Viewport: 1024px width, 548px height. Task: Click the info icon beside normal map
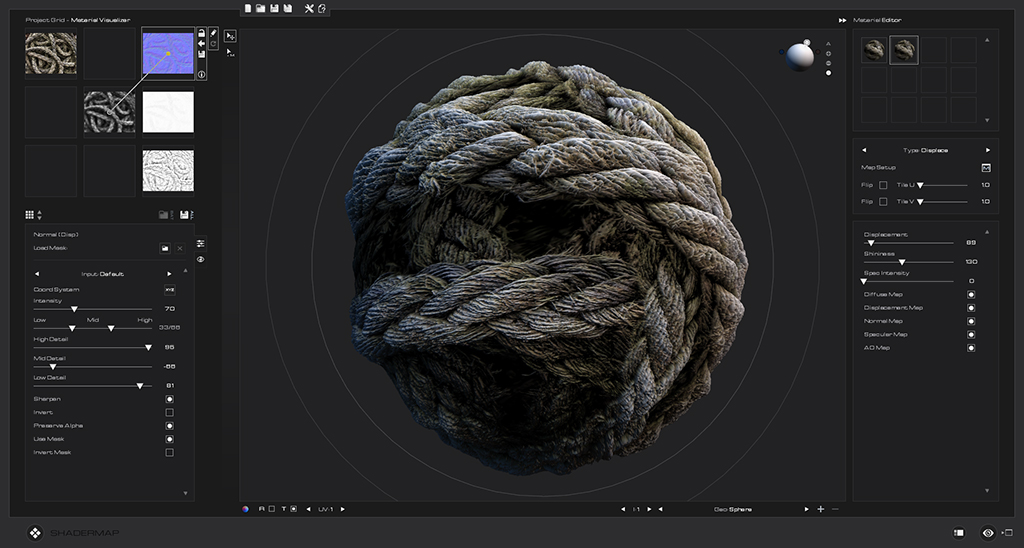[x=201, y=74]
